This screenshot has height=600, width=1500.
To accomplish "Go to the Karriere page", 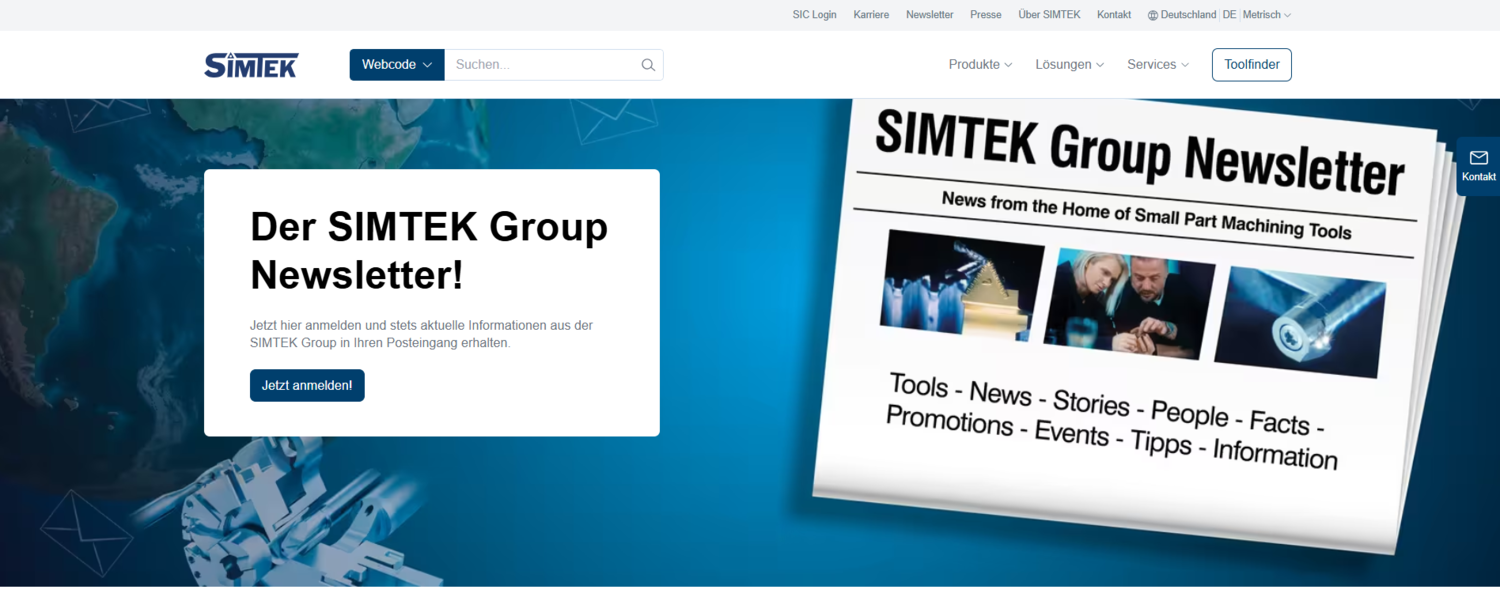I will point(871,15).
